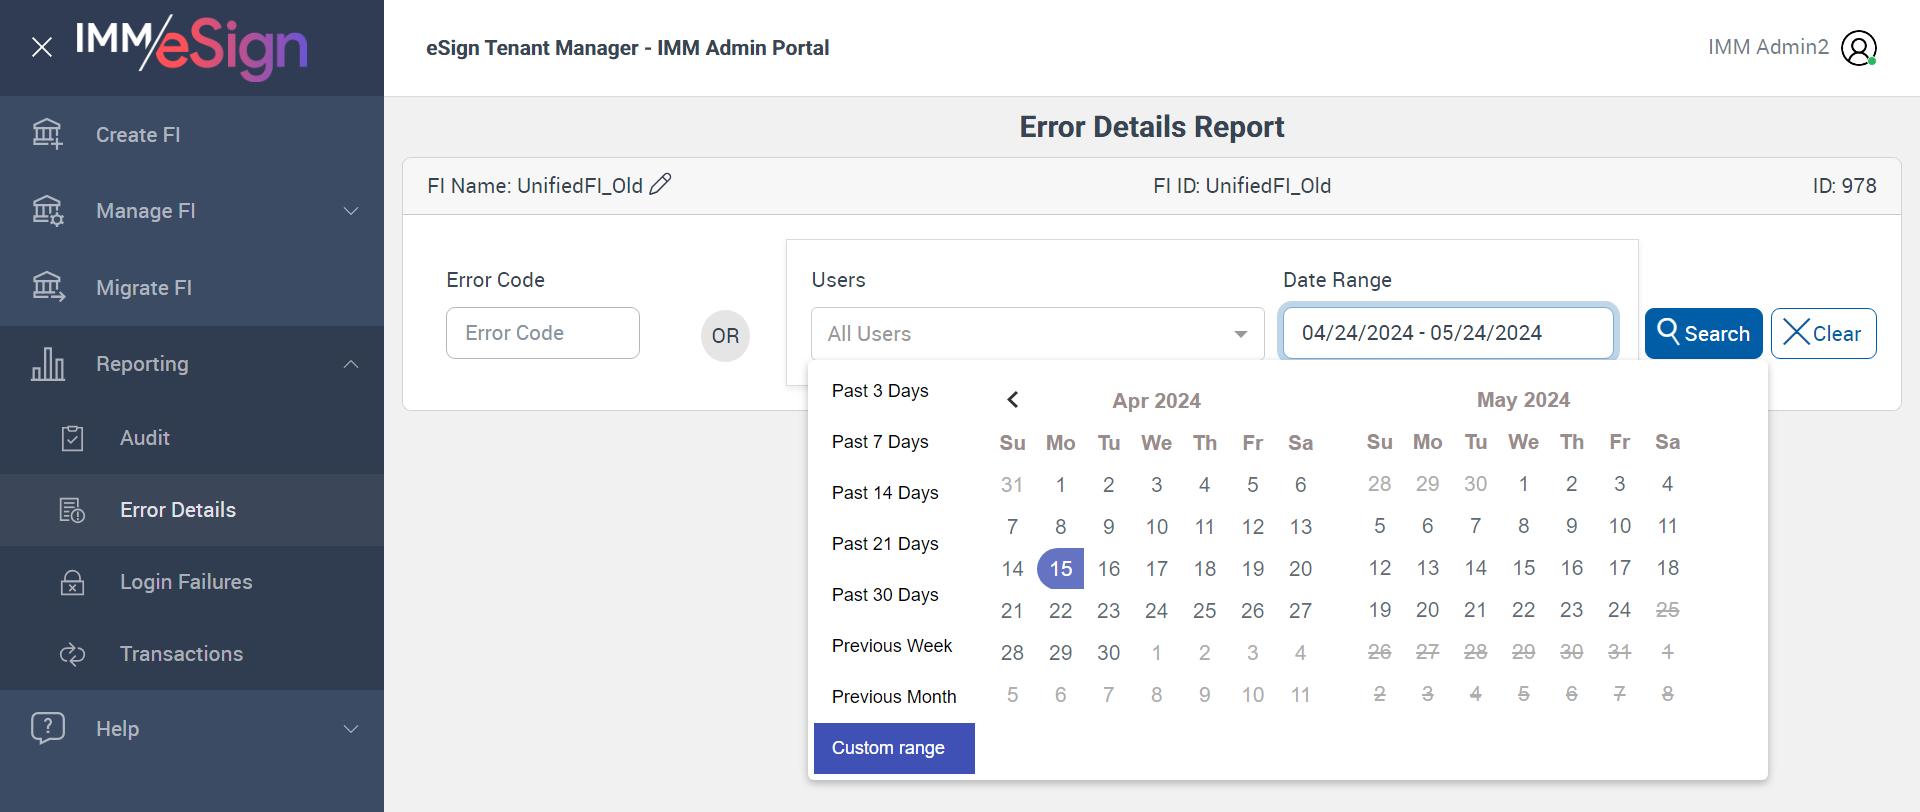The image size is (1920, 812).
Task: Collapse the Reporting section chevron
Action: pyautogui.click(x=351, y=364)
